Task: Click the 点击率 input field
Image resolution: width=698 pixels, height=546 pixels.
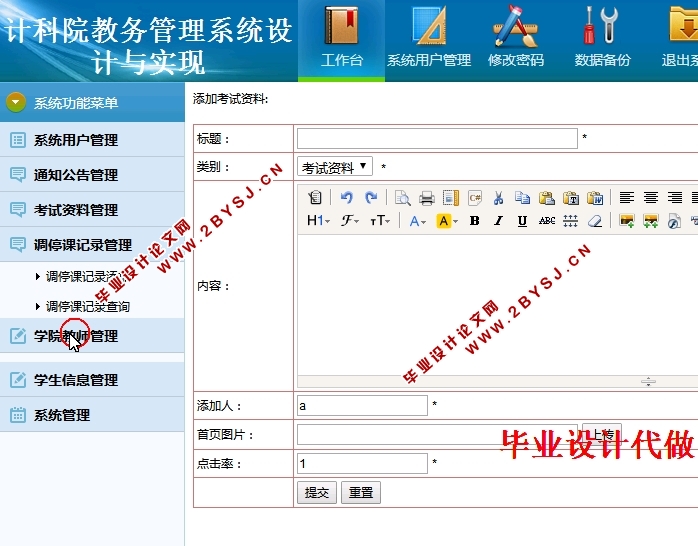Action: [x=362, y=463]
